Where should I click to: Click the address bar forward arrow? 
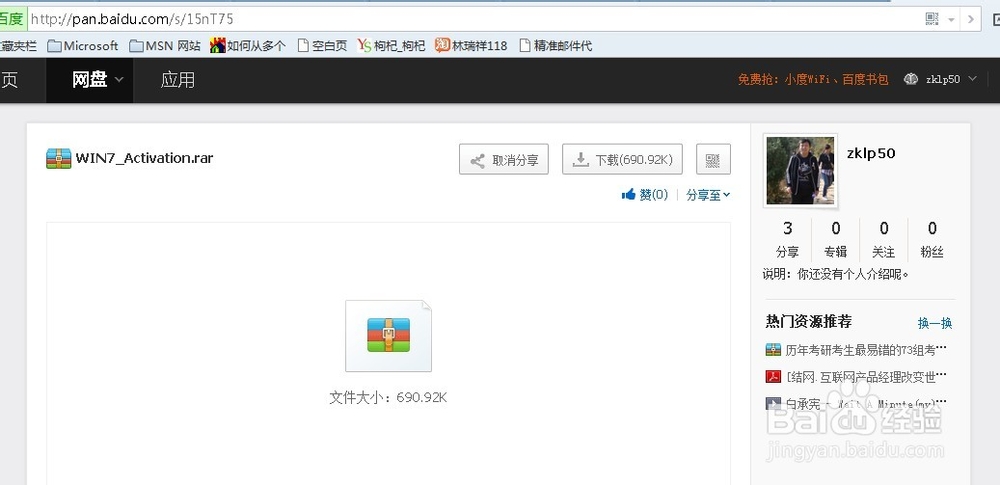coord(971,19)
